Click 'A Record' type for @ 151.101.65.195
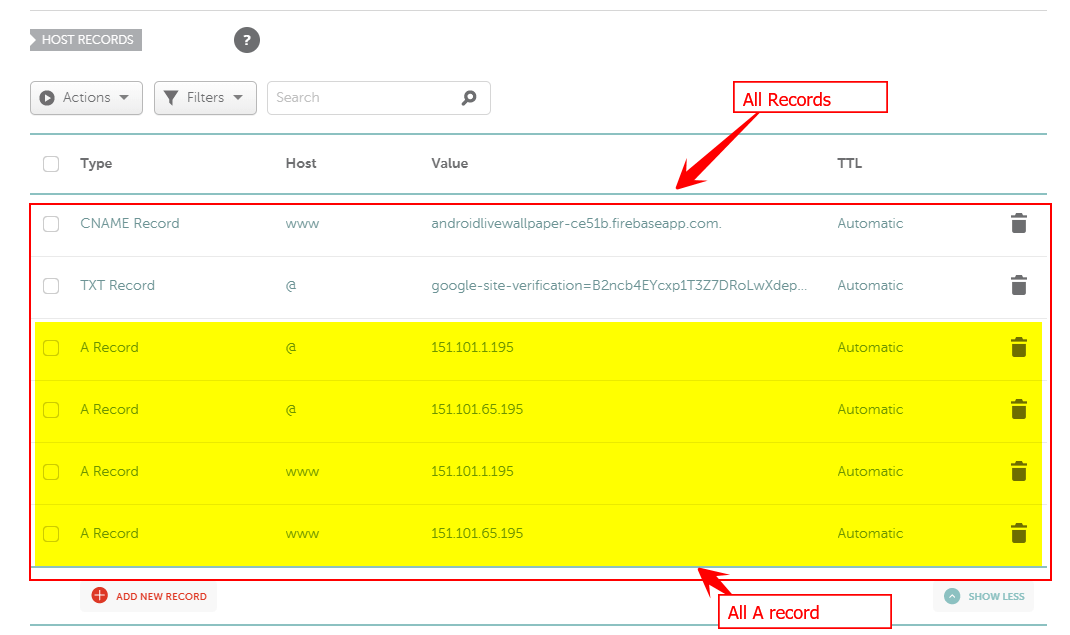The image size is (1070, 635). tap(109, 410)
